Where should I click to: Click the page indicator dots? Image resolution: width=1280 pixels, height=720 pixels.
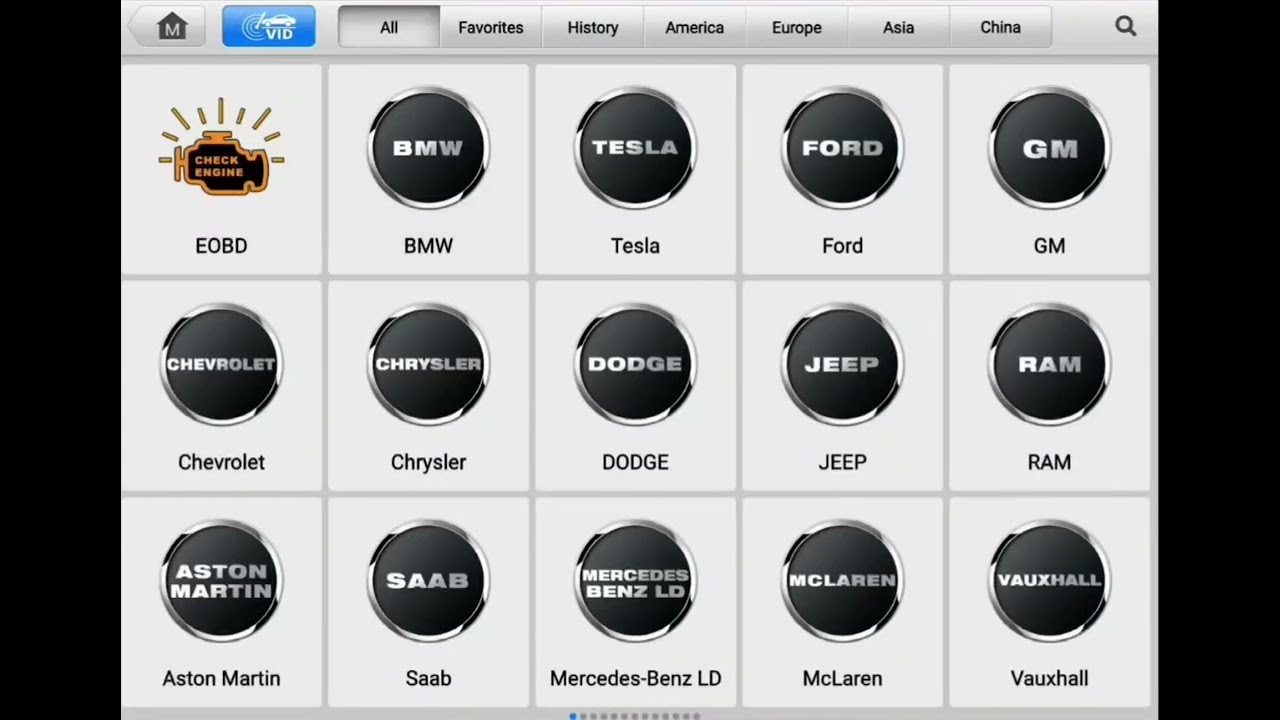[x=635, y=716]
